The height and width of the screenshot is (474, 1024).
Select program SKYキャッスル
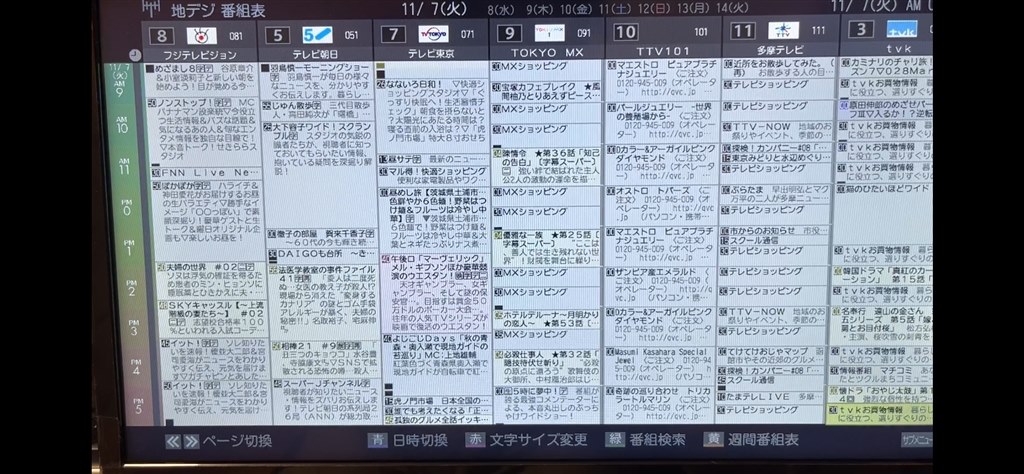(x=214, y=319)
